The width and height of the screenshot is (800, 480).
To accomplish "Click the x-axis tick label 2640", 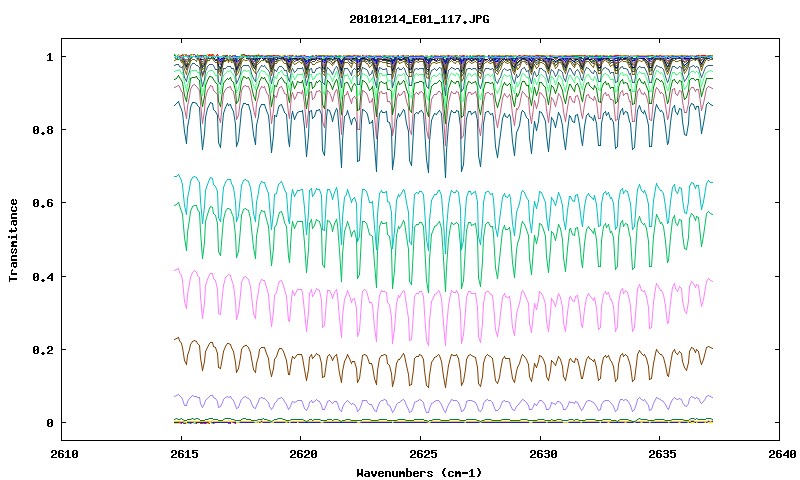I will 782,454.
